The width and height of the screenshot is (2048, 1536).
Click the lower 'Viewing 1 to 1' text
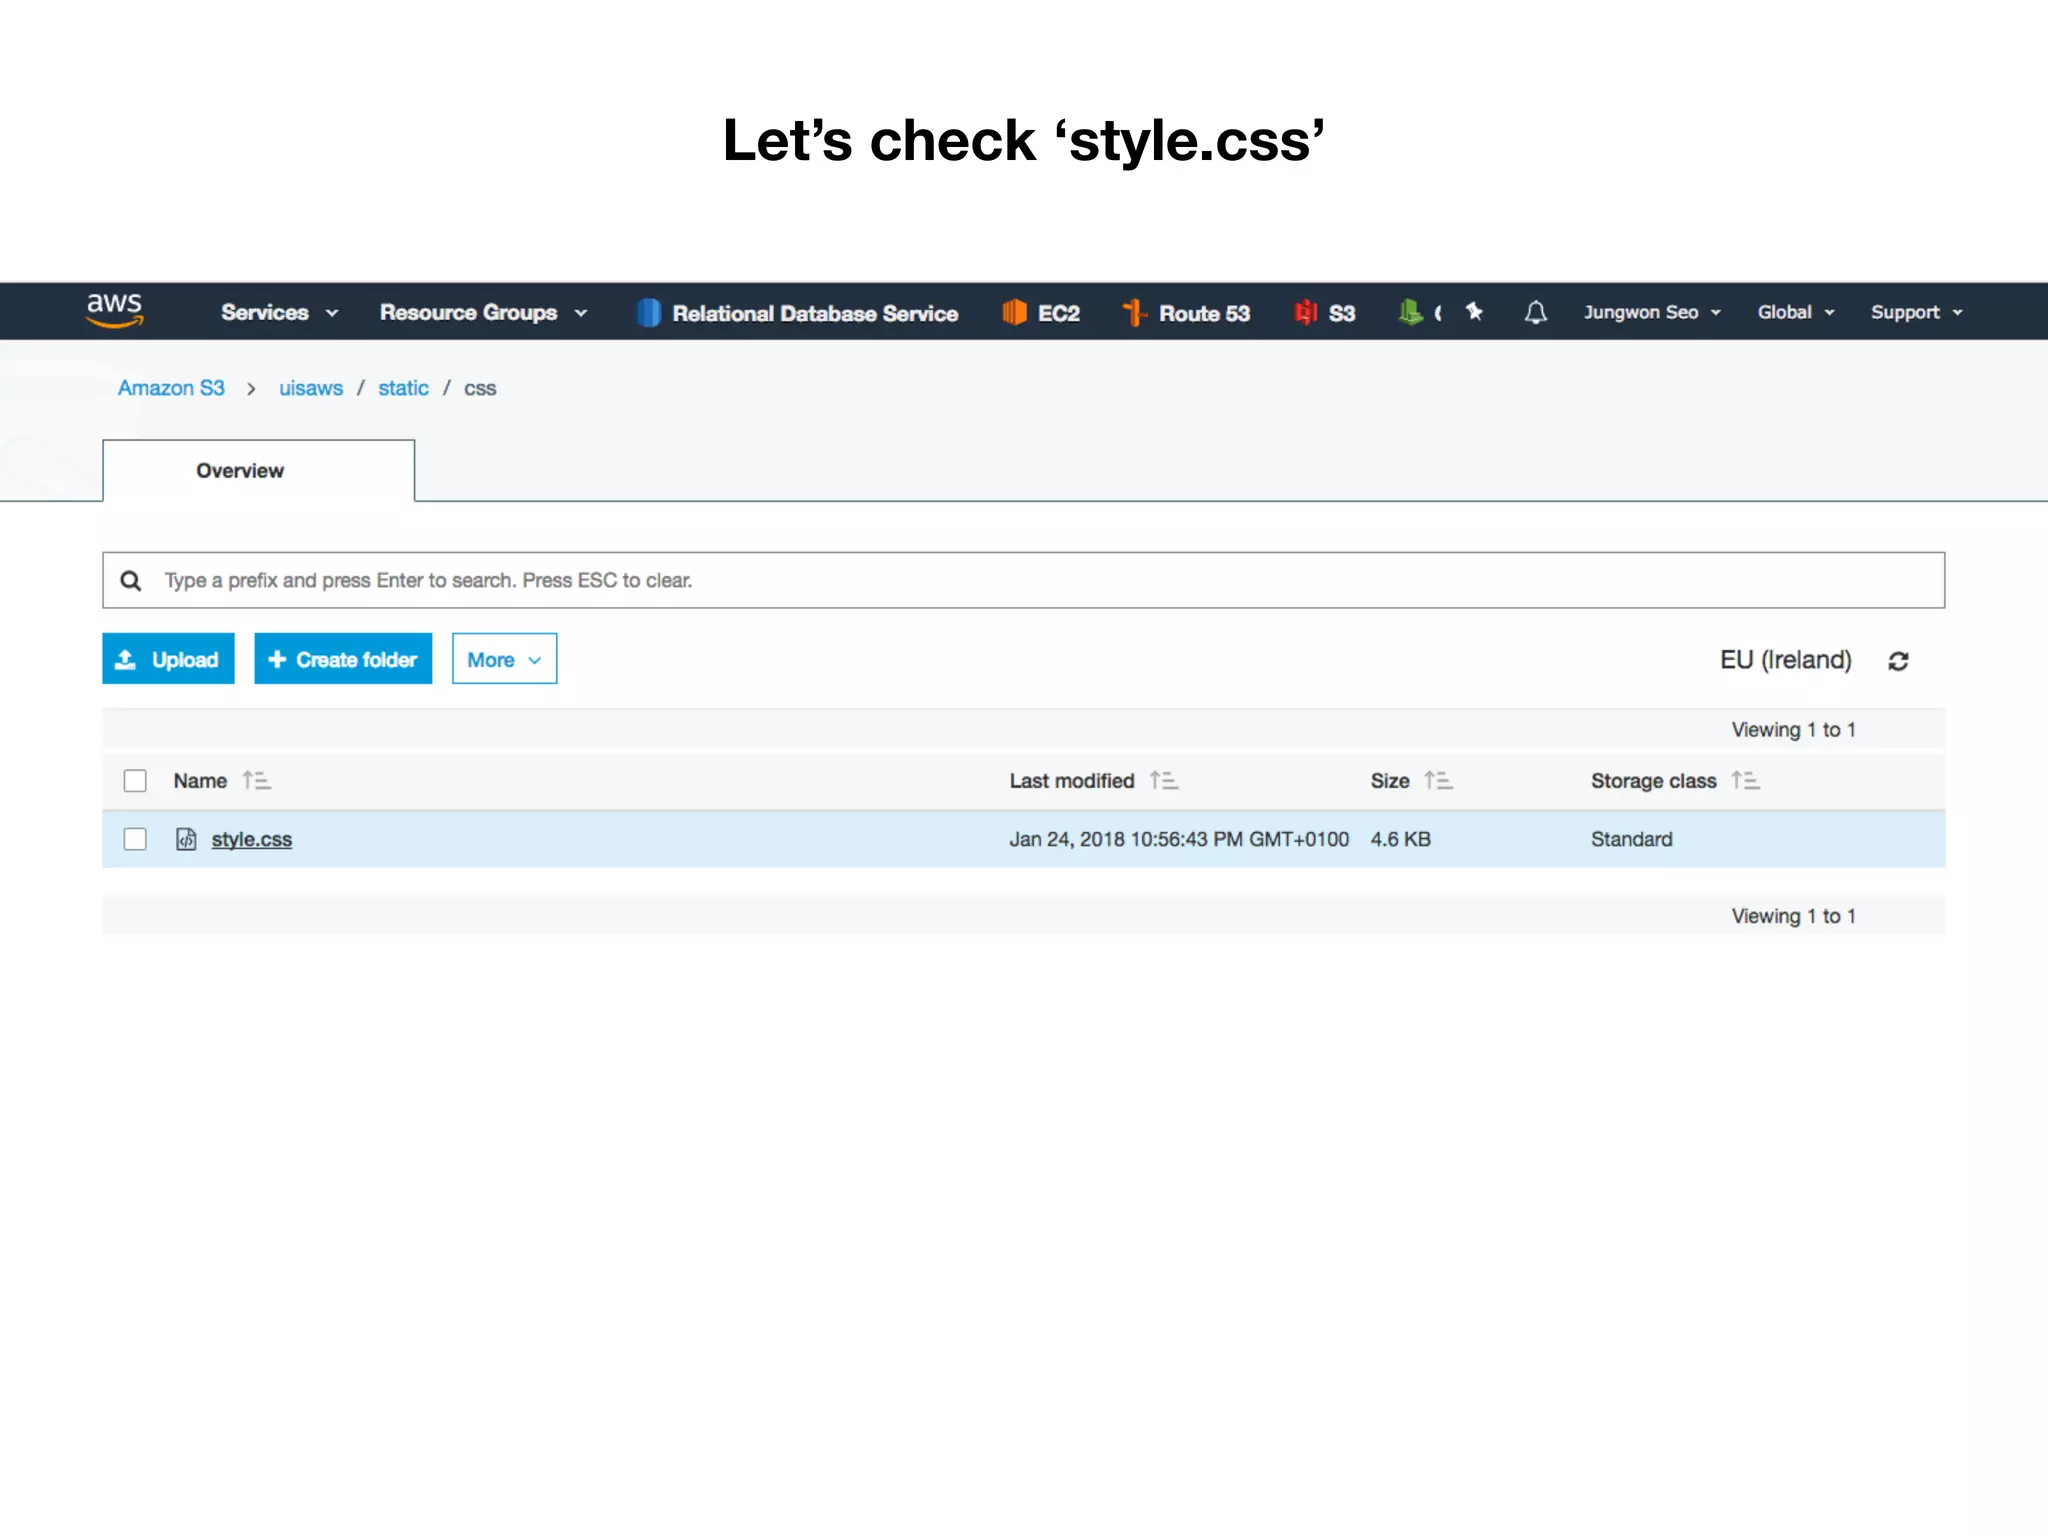click(1793, 916)
